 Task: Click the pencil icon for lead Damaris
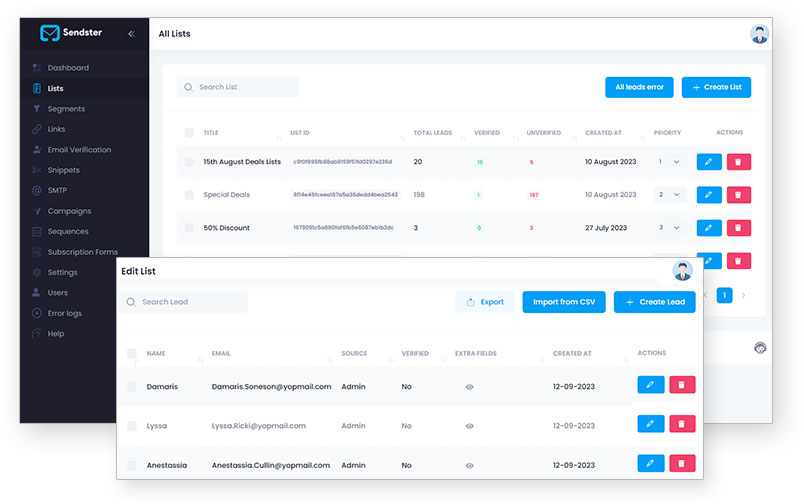click(x=651, y=385)
